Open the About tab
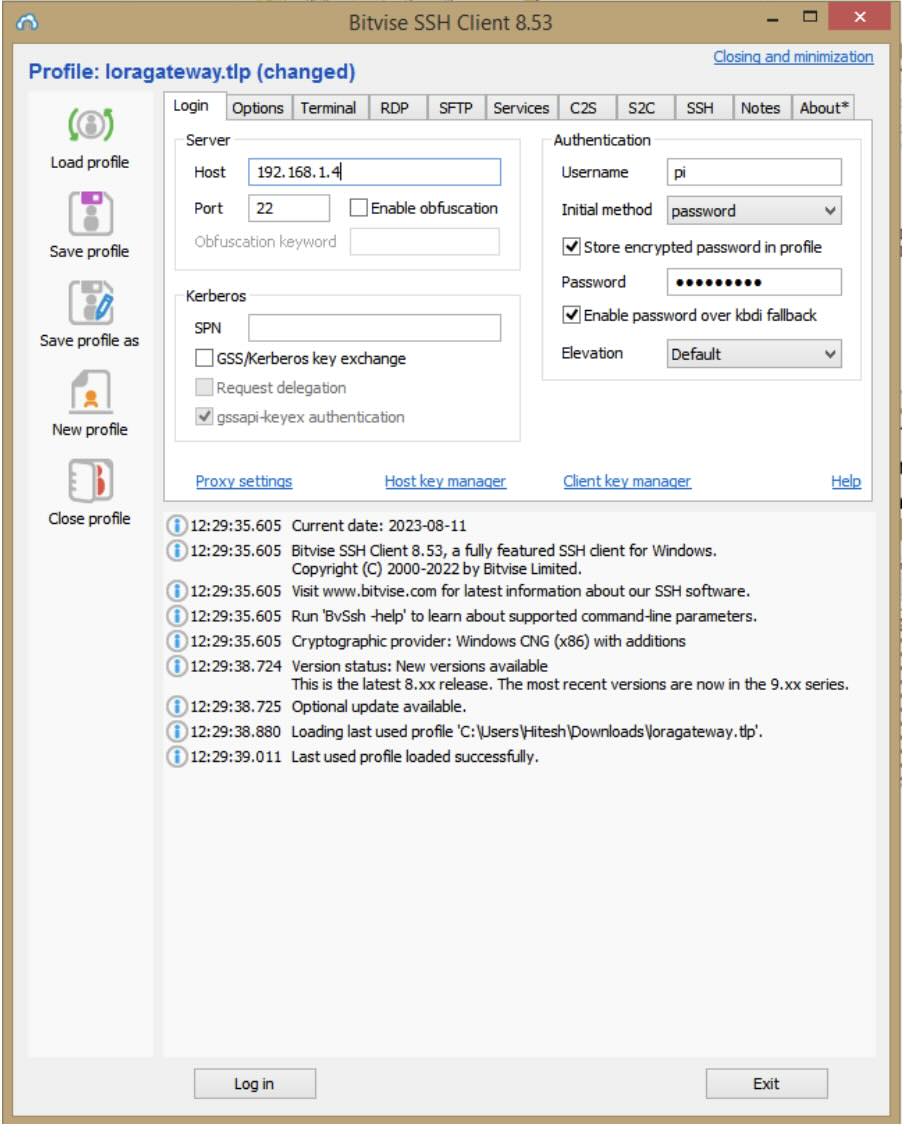 pos(824,108)
